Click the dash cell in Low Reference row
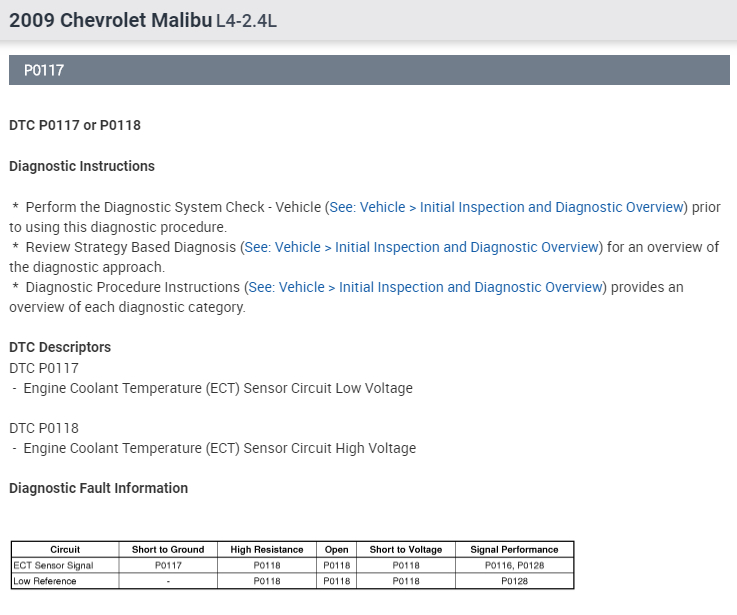Screen dimensions: 737x615 pos(168,581)
